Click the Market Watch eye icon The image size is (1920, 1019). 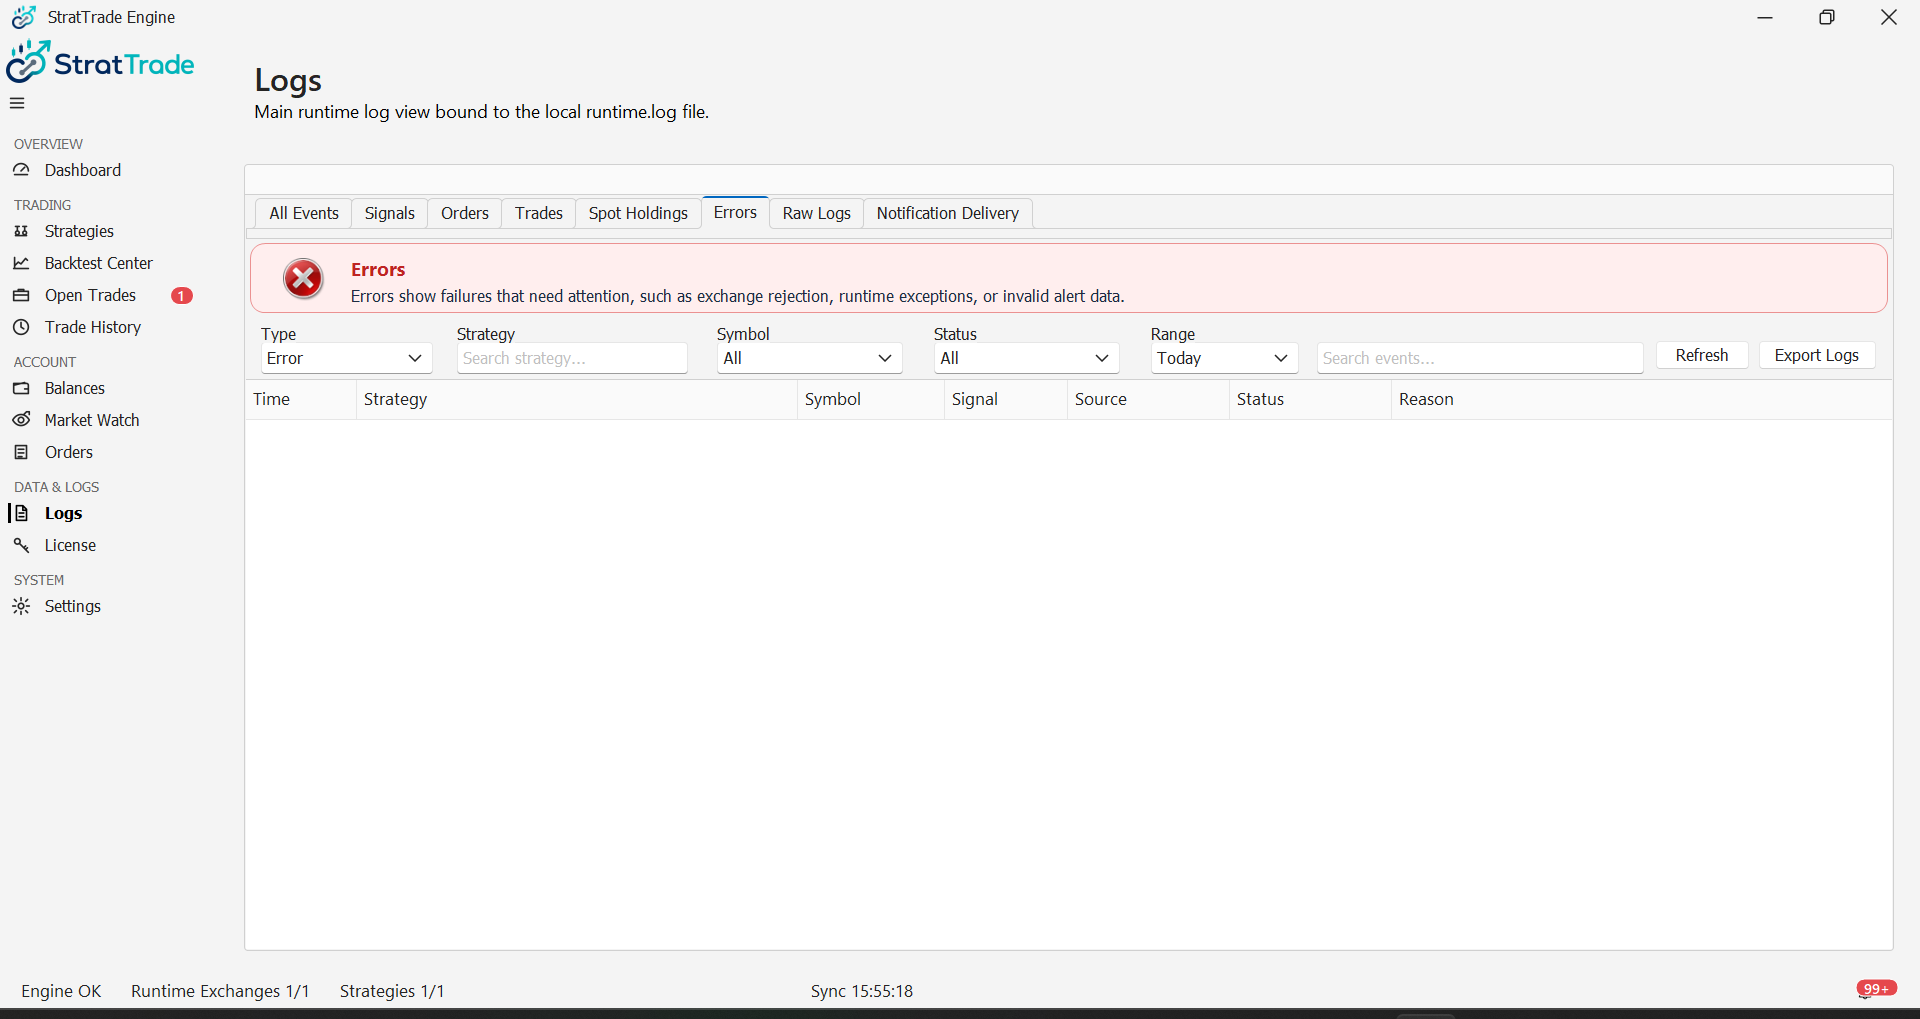tap(21, 420)
